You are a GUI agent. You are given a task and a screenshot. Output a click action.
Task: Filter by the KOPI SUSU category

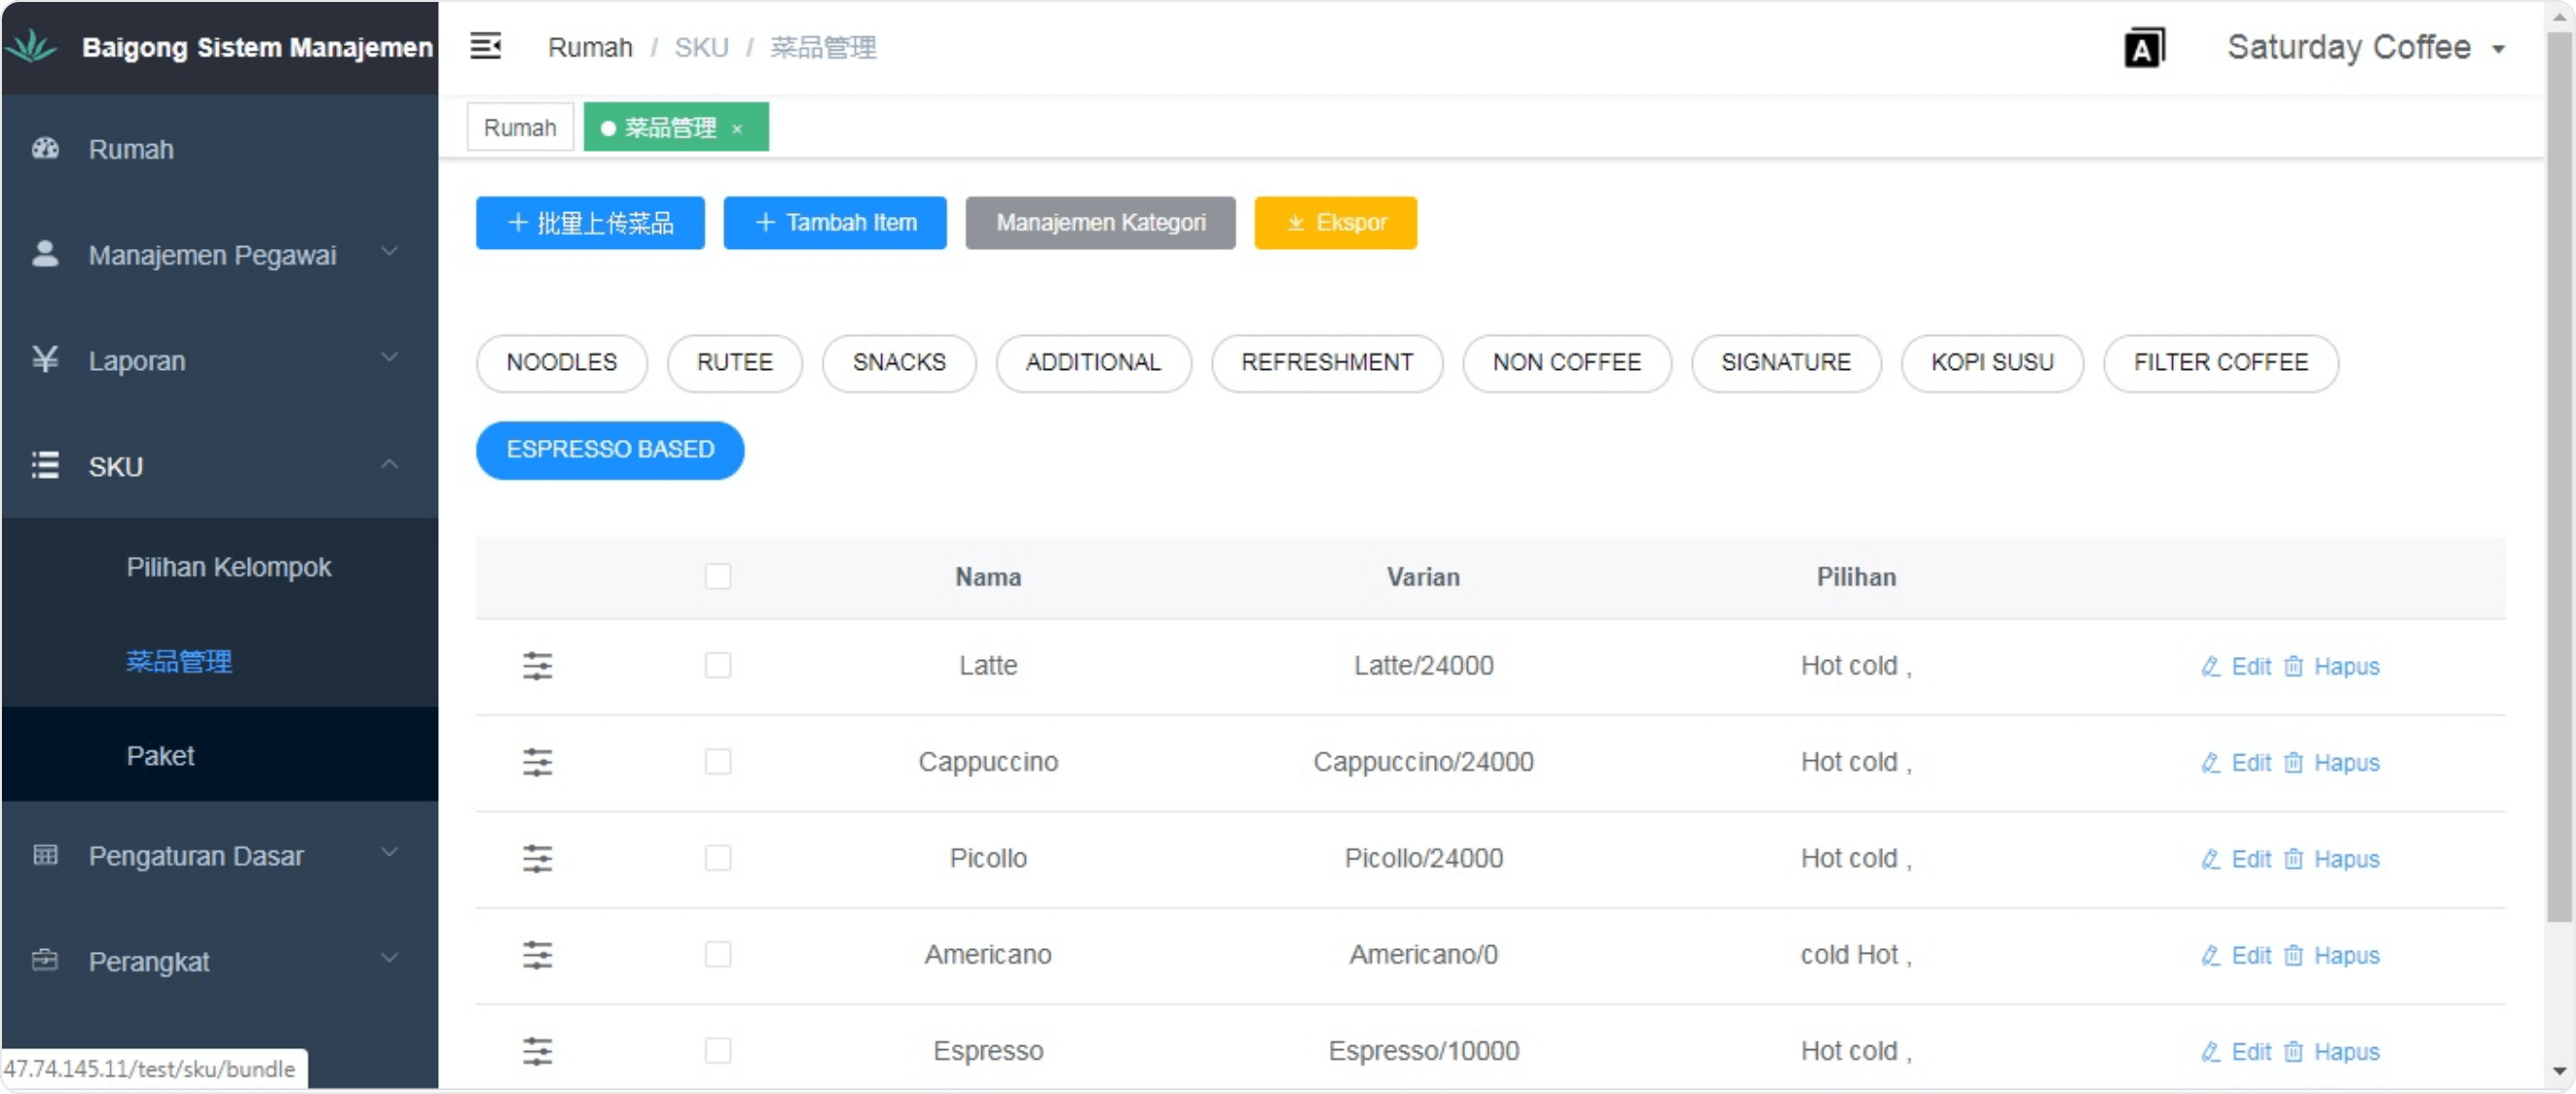pos(1991,362)
